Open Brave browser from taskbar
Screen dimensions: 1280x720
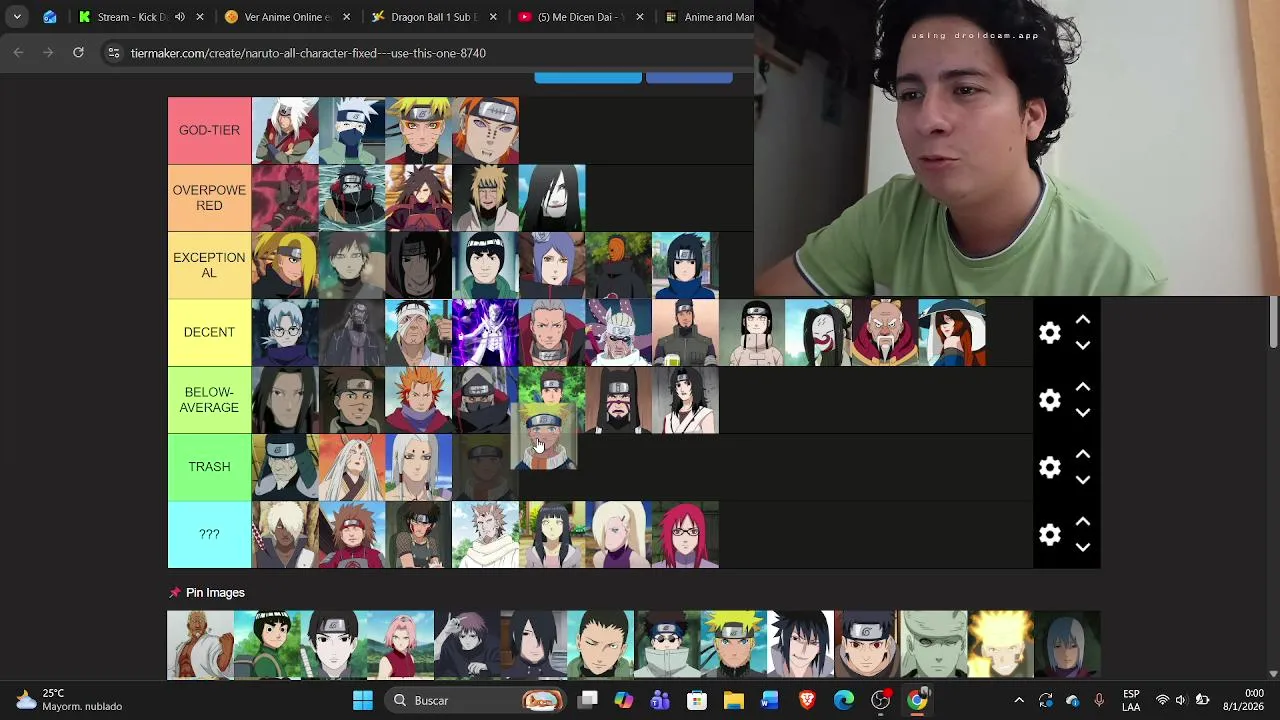point(807,701)
